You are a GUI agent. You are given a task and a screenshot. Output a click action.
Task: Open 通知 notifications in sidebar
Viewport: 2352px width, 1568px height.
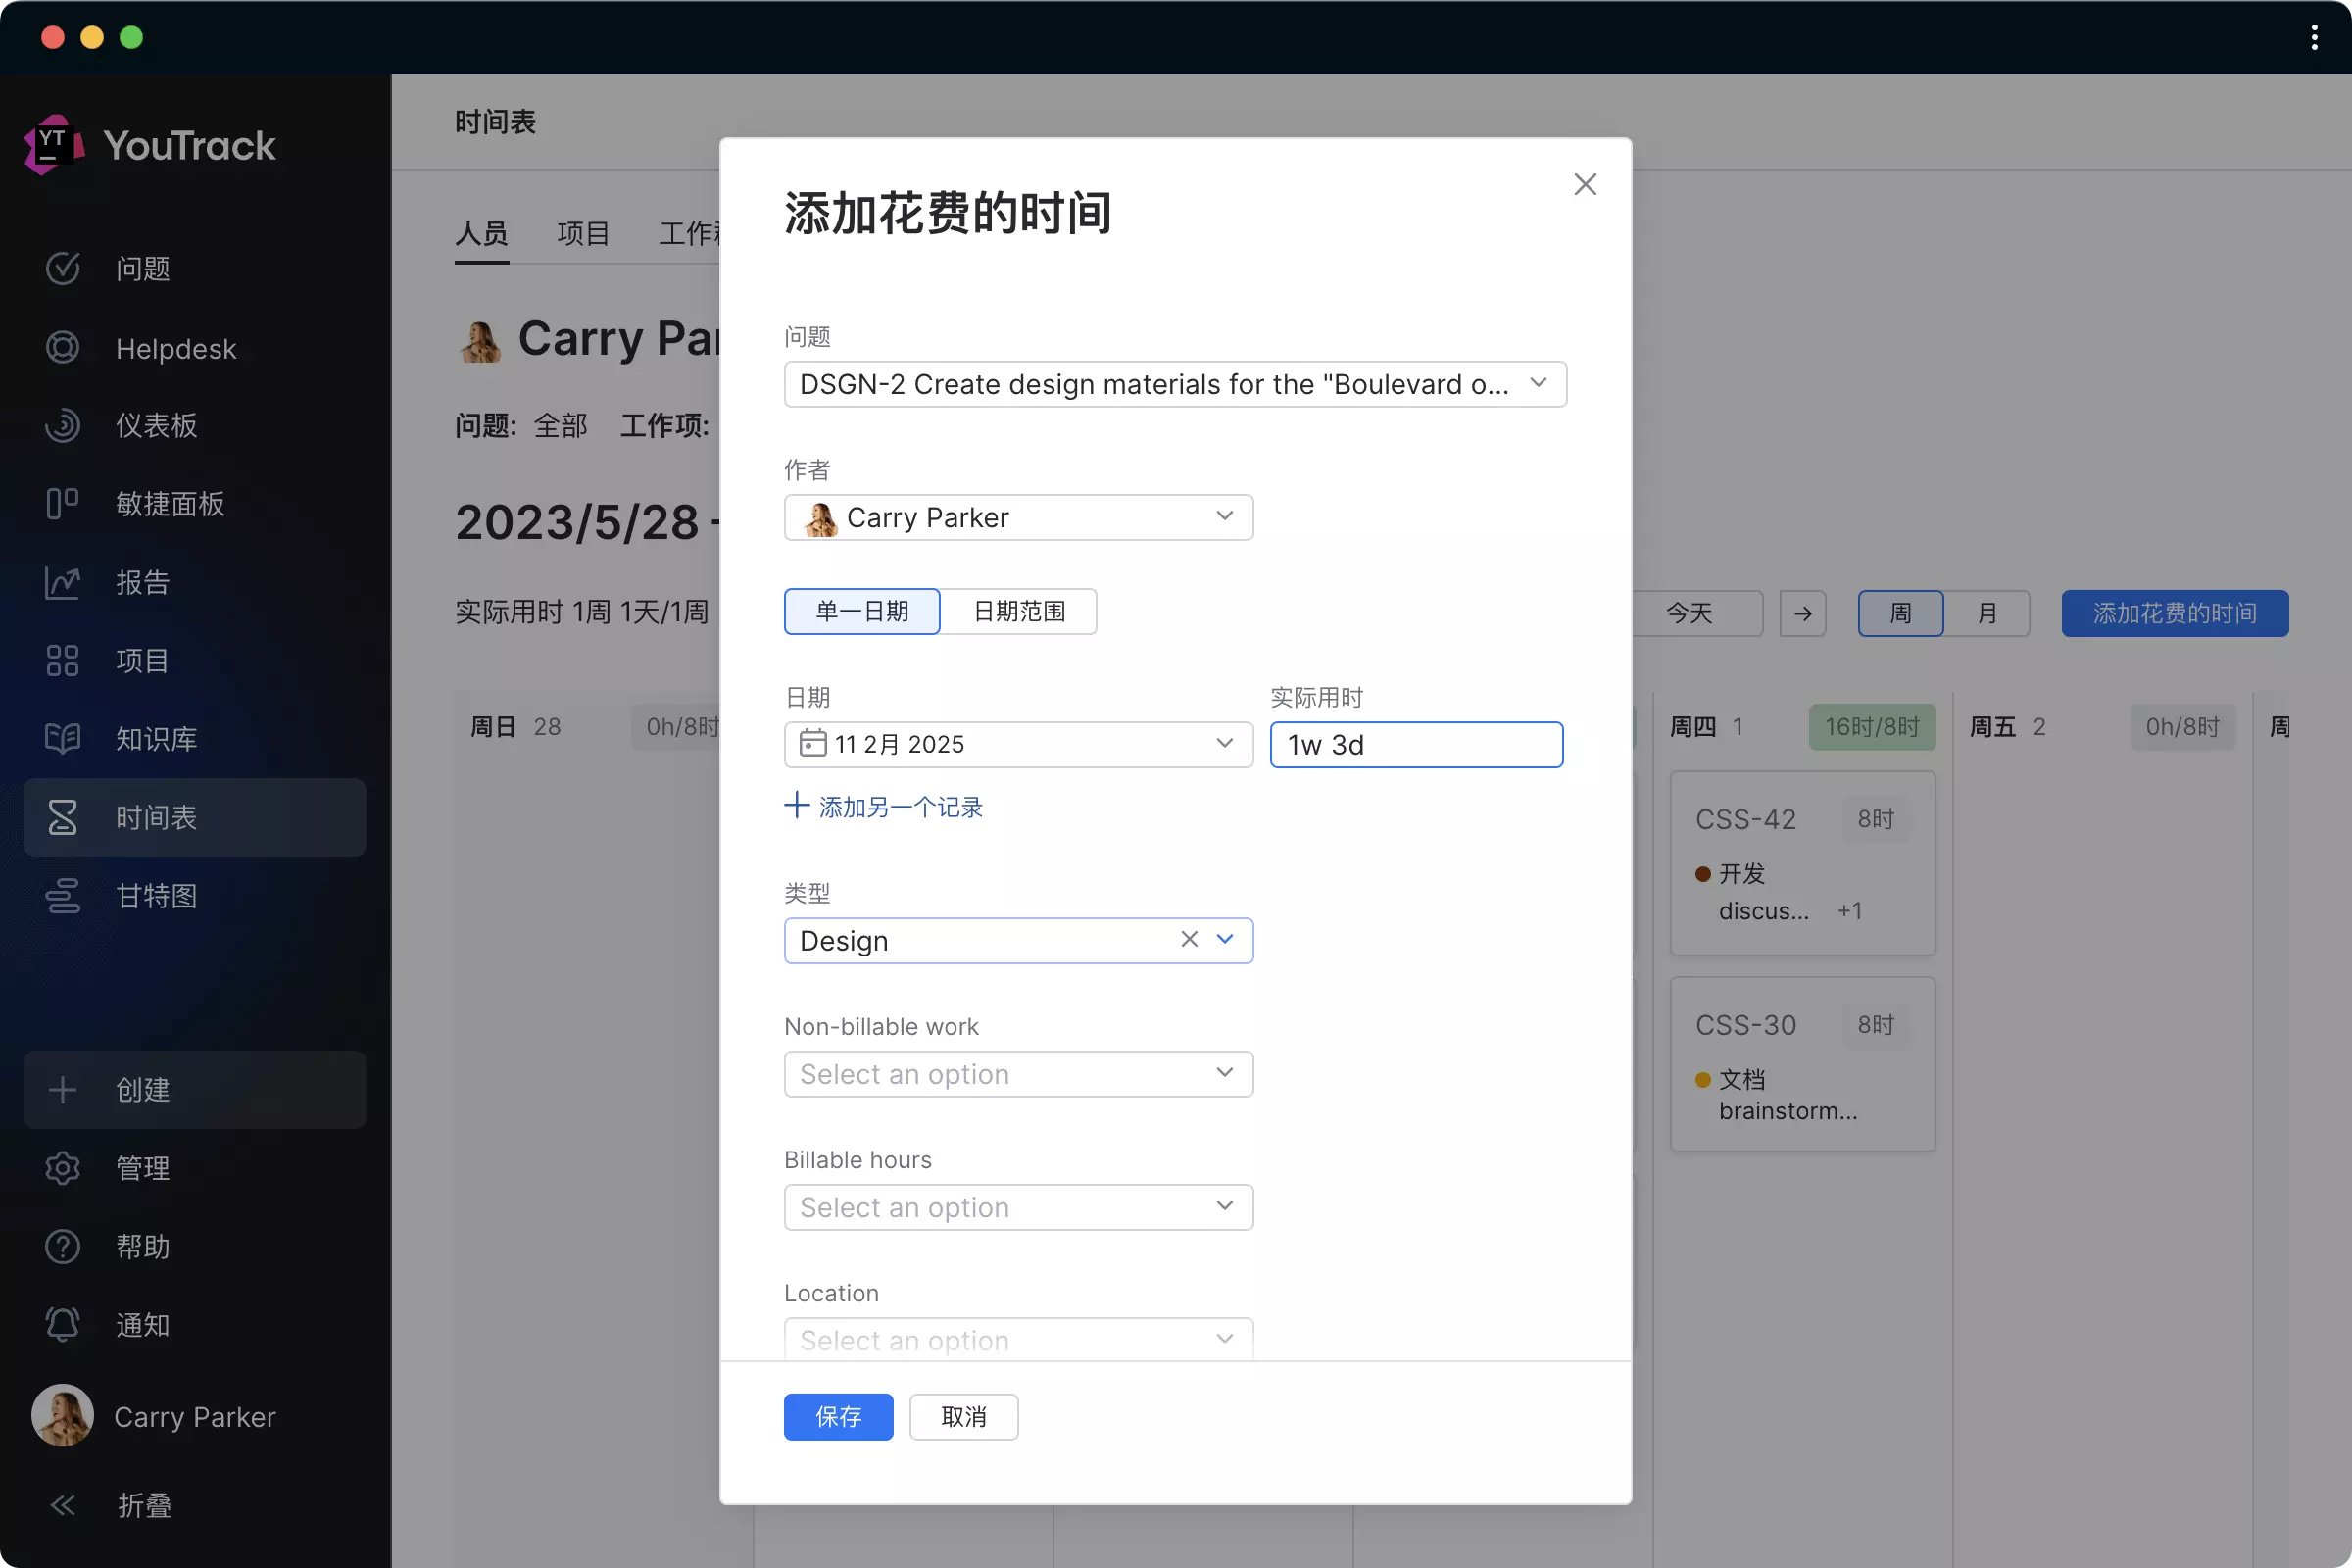142,1324
